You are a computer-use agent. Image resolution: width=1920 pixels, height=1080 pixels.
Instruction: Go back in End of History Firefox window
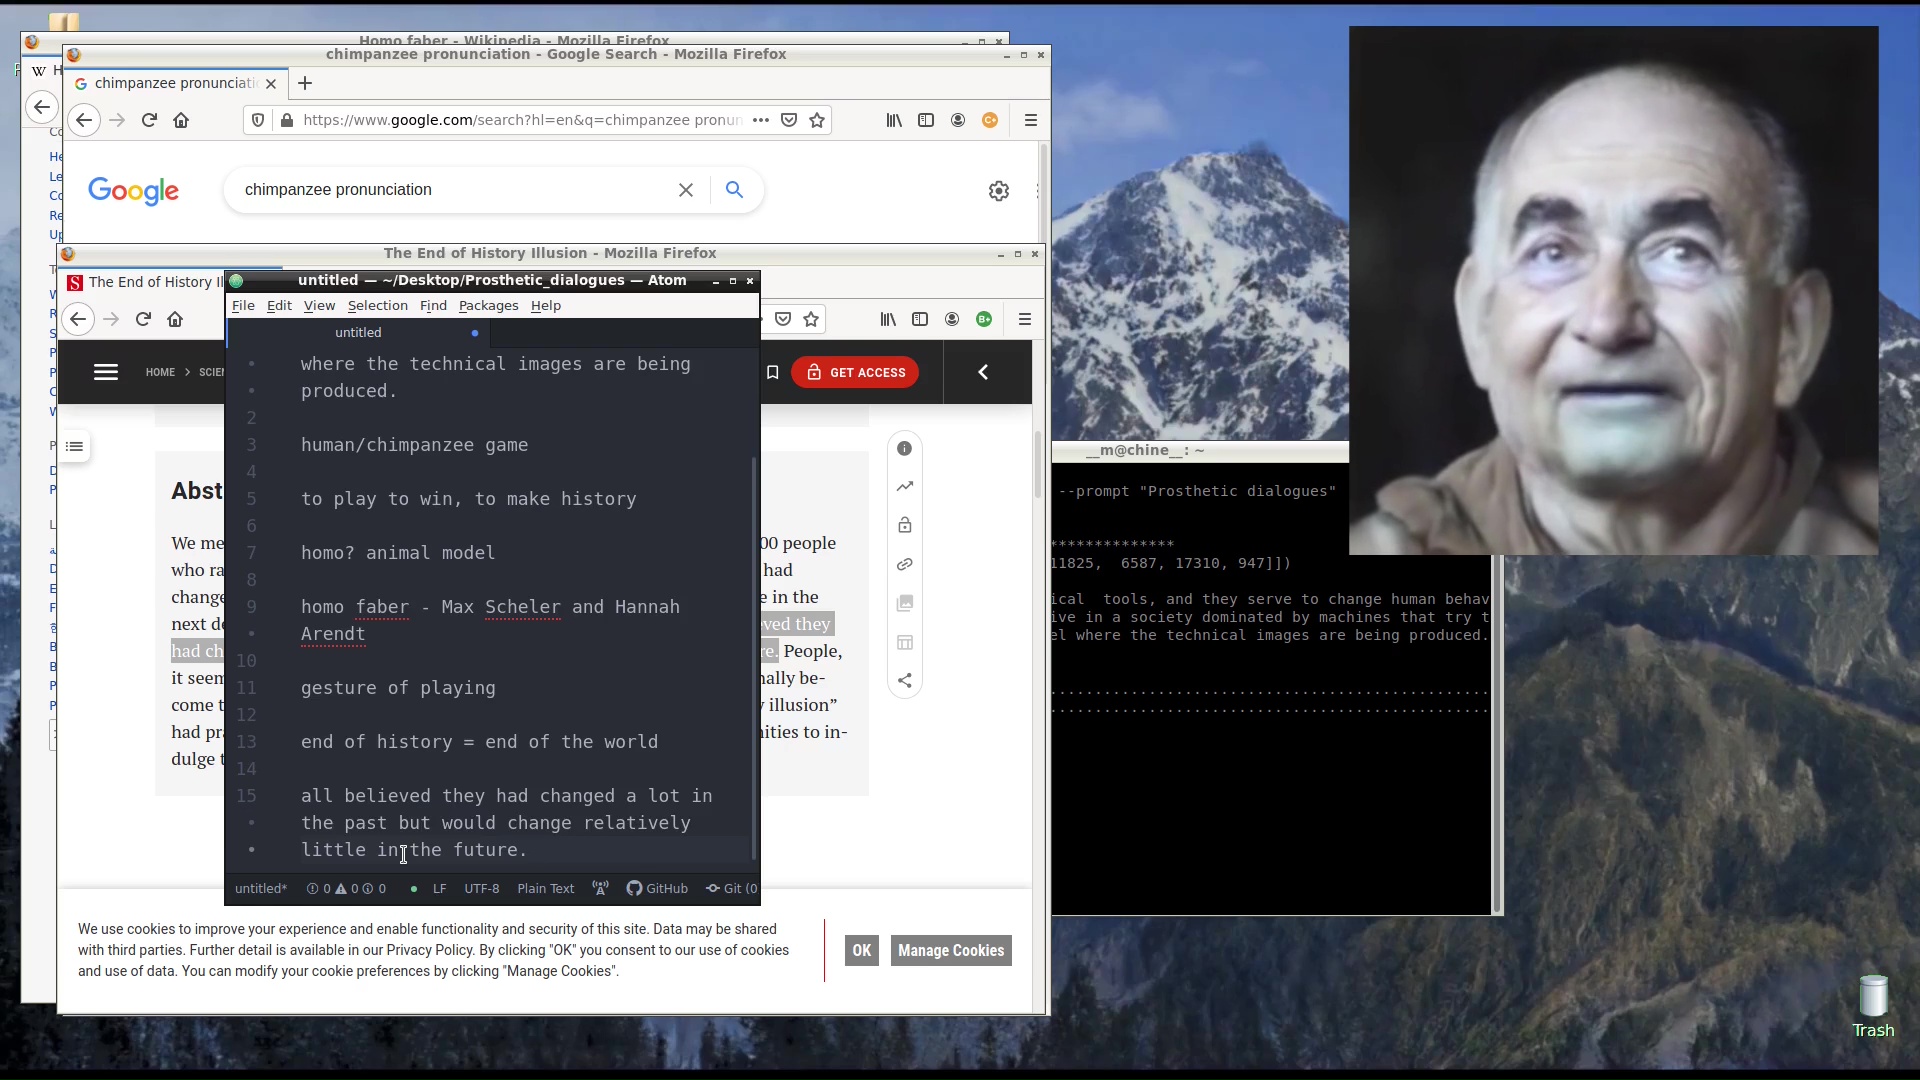pyautogui.click(x=78, y=319)
